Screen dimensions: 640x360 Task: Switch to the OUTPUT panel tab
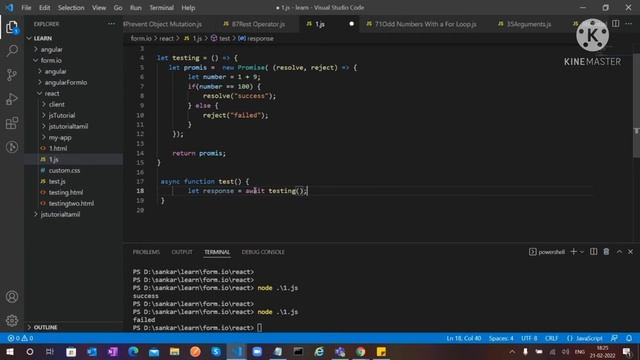point(182,252)
